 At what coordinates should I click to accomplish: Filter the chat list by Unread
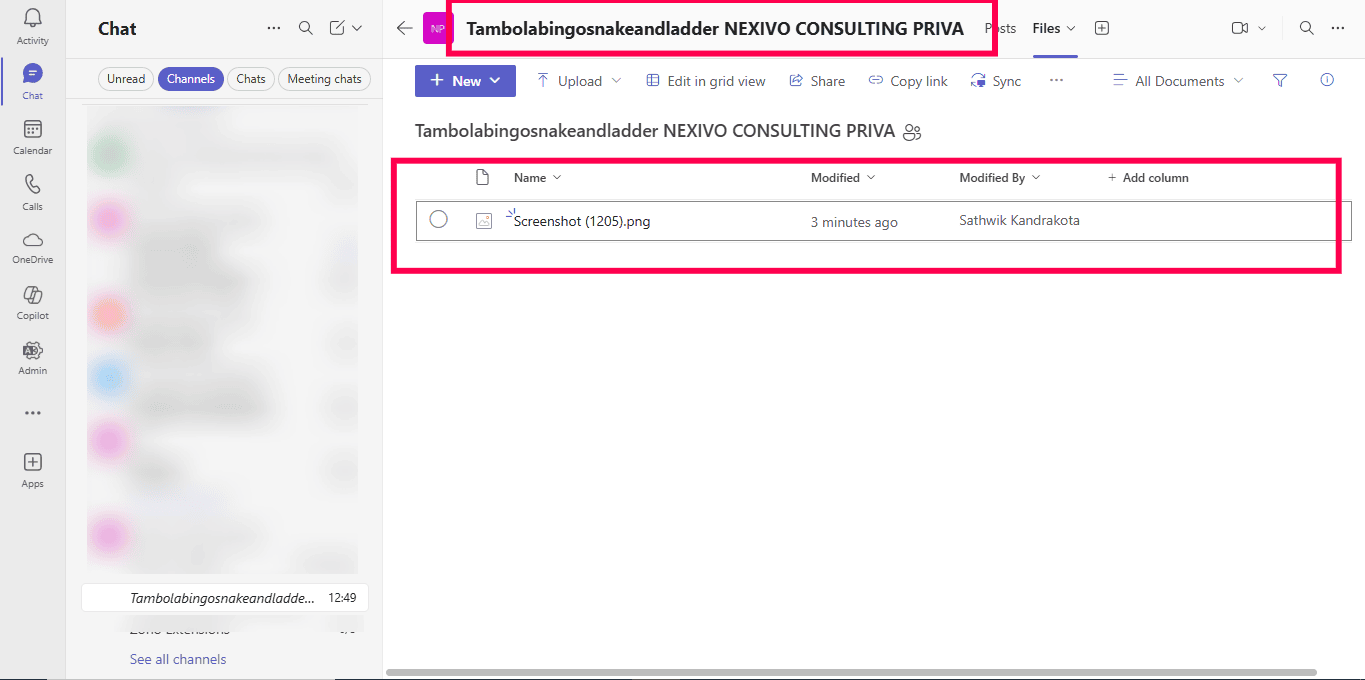coord(126,79)
